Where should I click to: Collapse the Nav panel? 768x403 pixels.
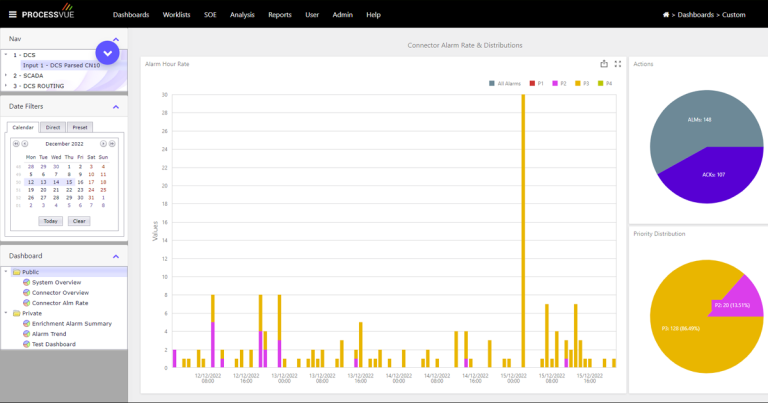pos(116,39)
